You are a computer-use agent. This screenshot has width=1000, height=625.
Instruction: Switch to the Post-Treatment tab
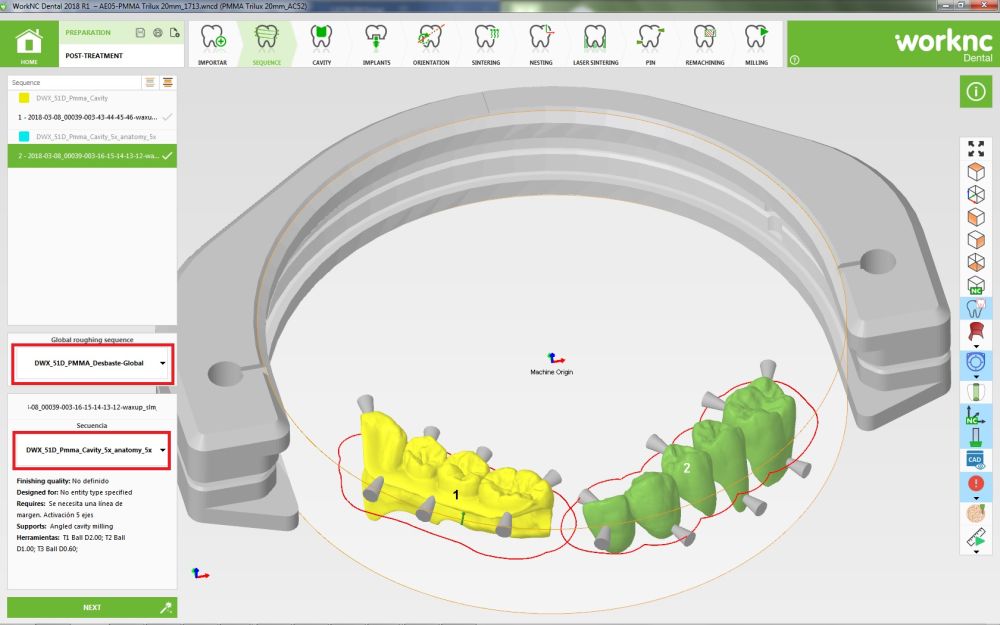[94, 55]
